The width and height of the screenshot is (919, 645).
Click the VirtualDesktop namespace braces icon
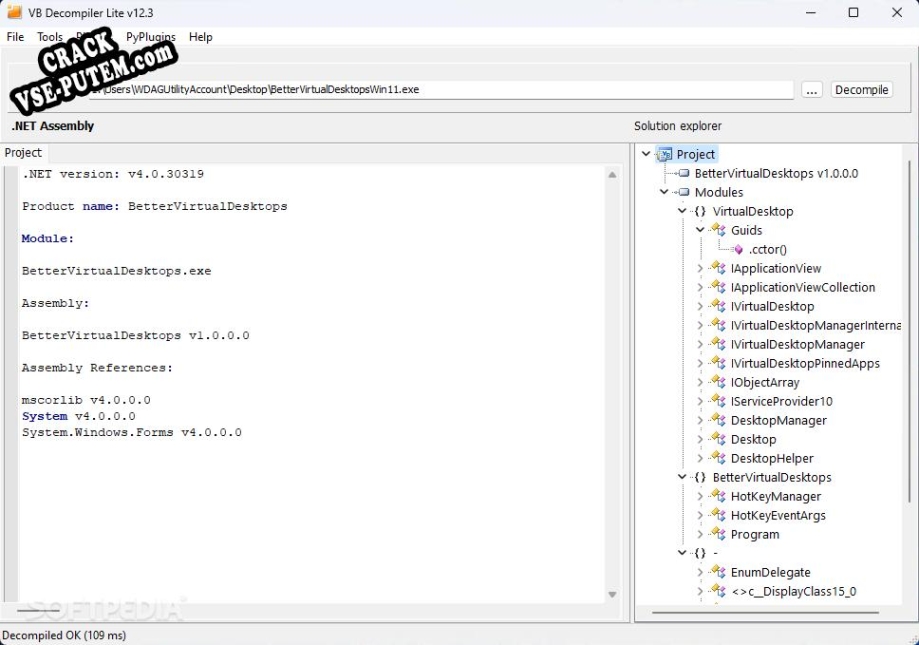tap(700, 211)
